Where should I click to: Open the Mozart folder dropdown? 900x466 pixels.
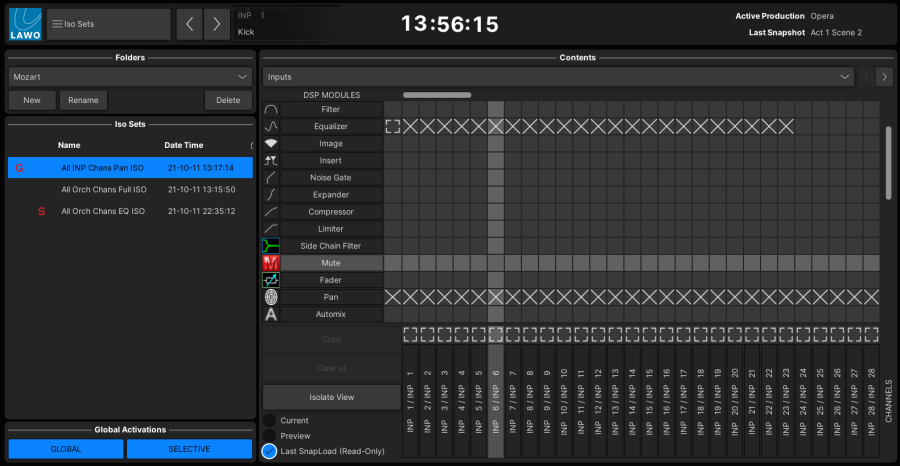[x=130, y=76]
